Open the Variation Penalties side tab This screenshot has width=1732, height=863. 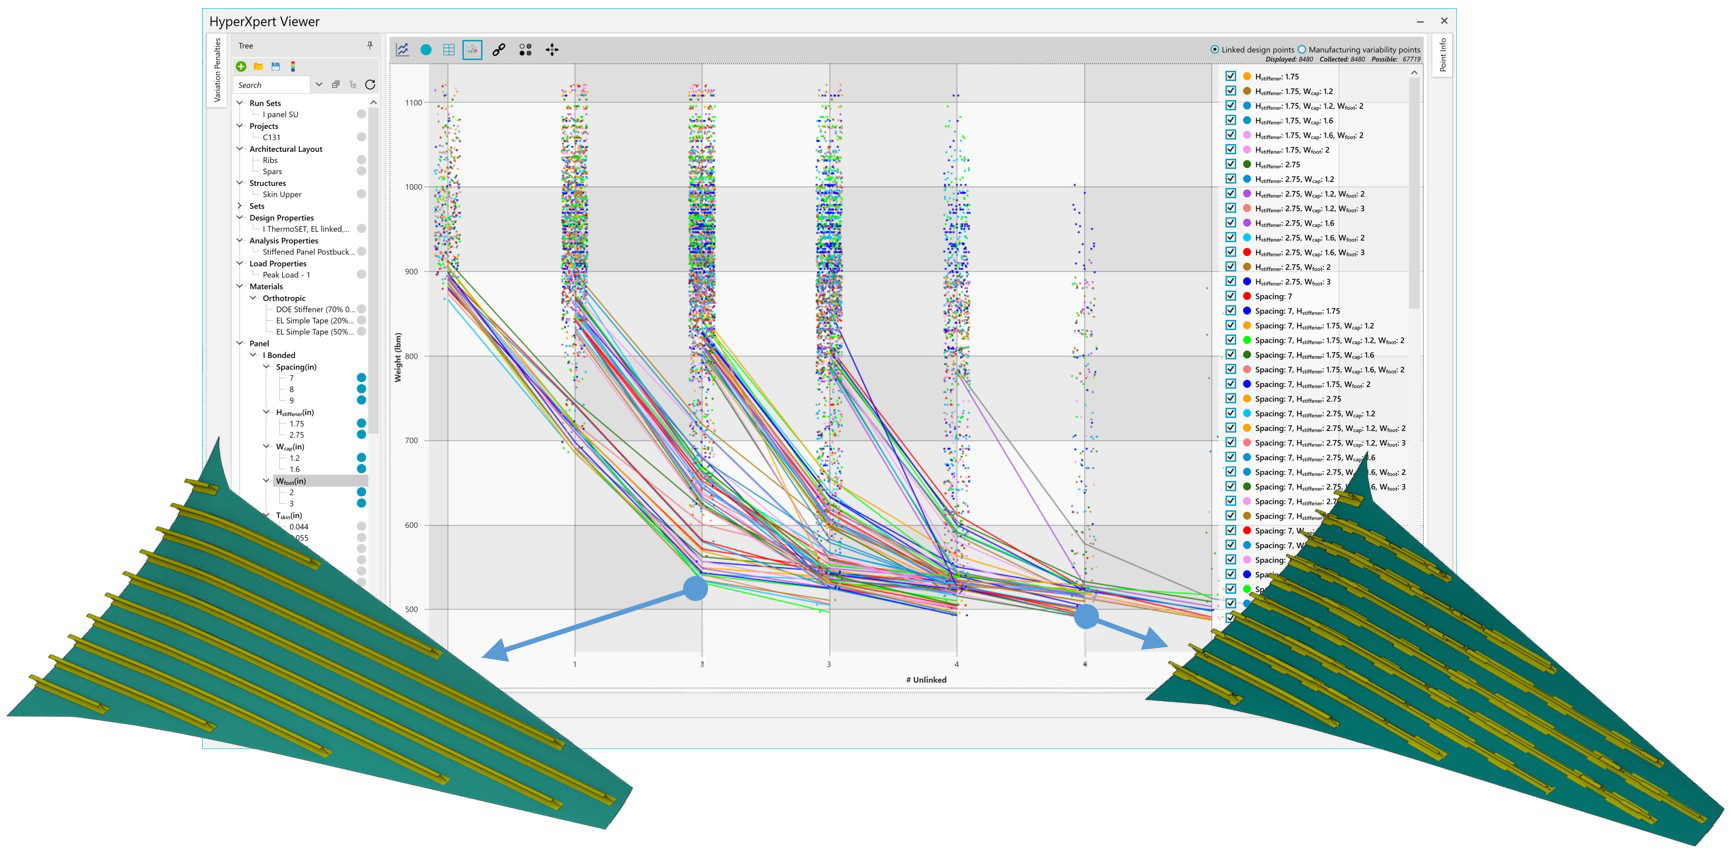click(217, 70)
